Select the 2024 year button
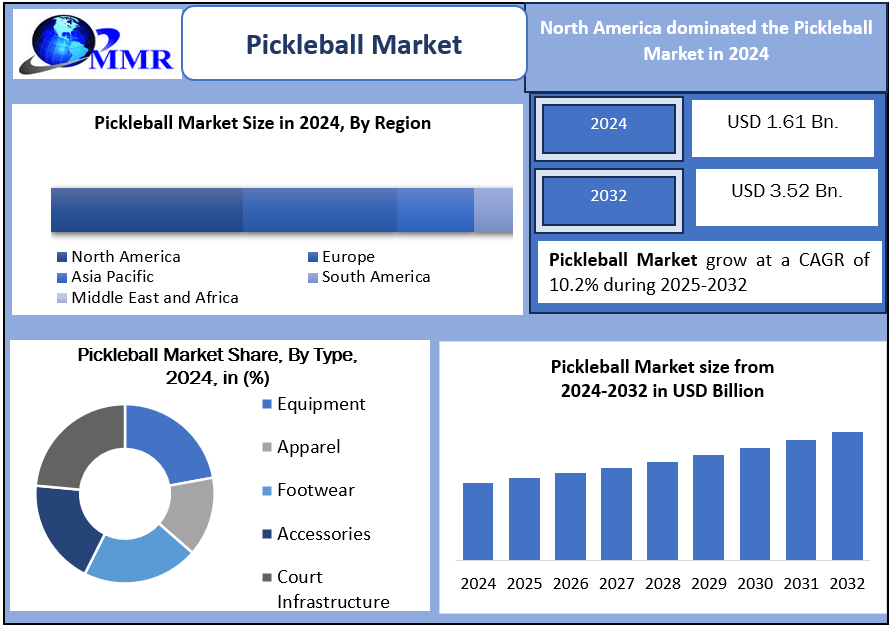 click(608, 125)
